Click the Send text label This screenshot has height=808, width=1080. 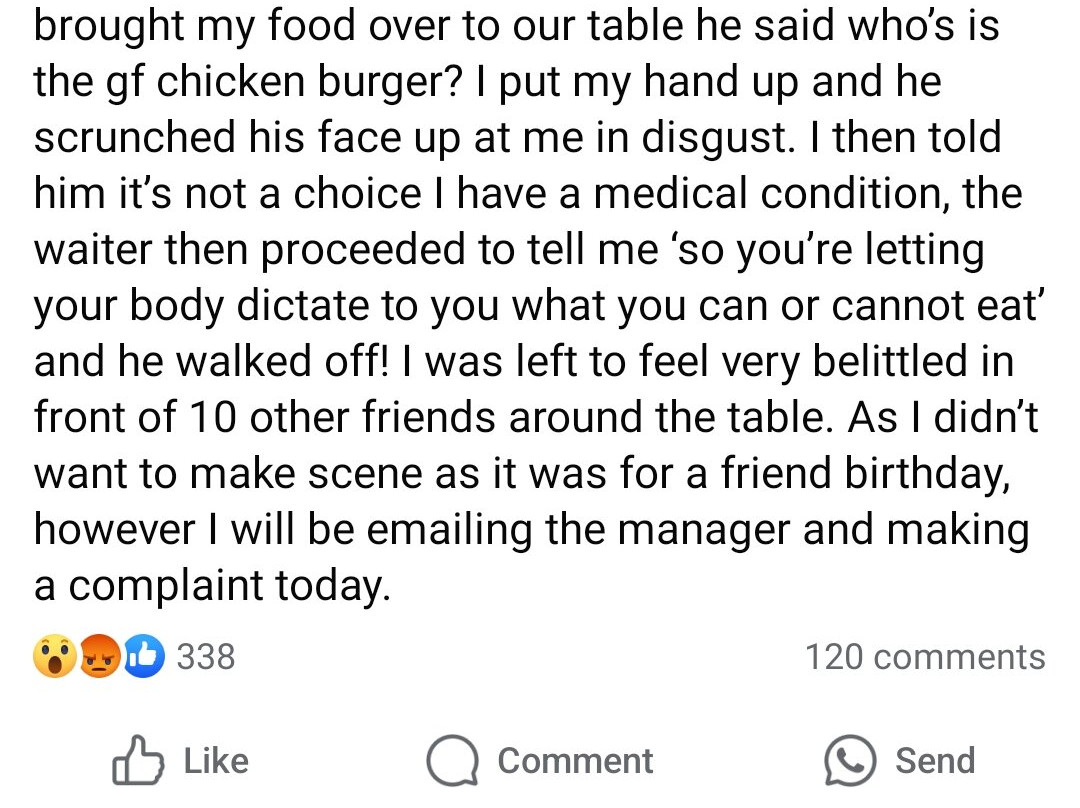(x=935, y=761)
